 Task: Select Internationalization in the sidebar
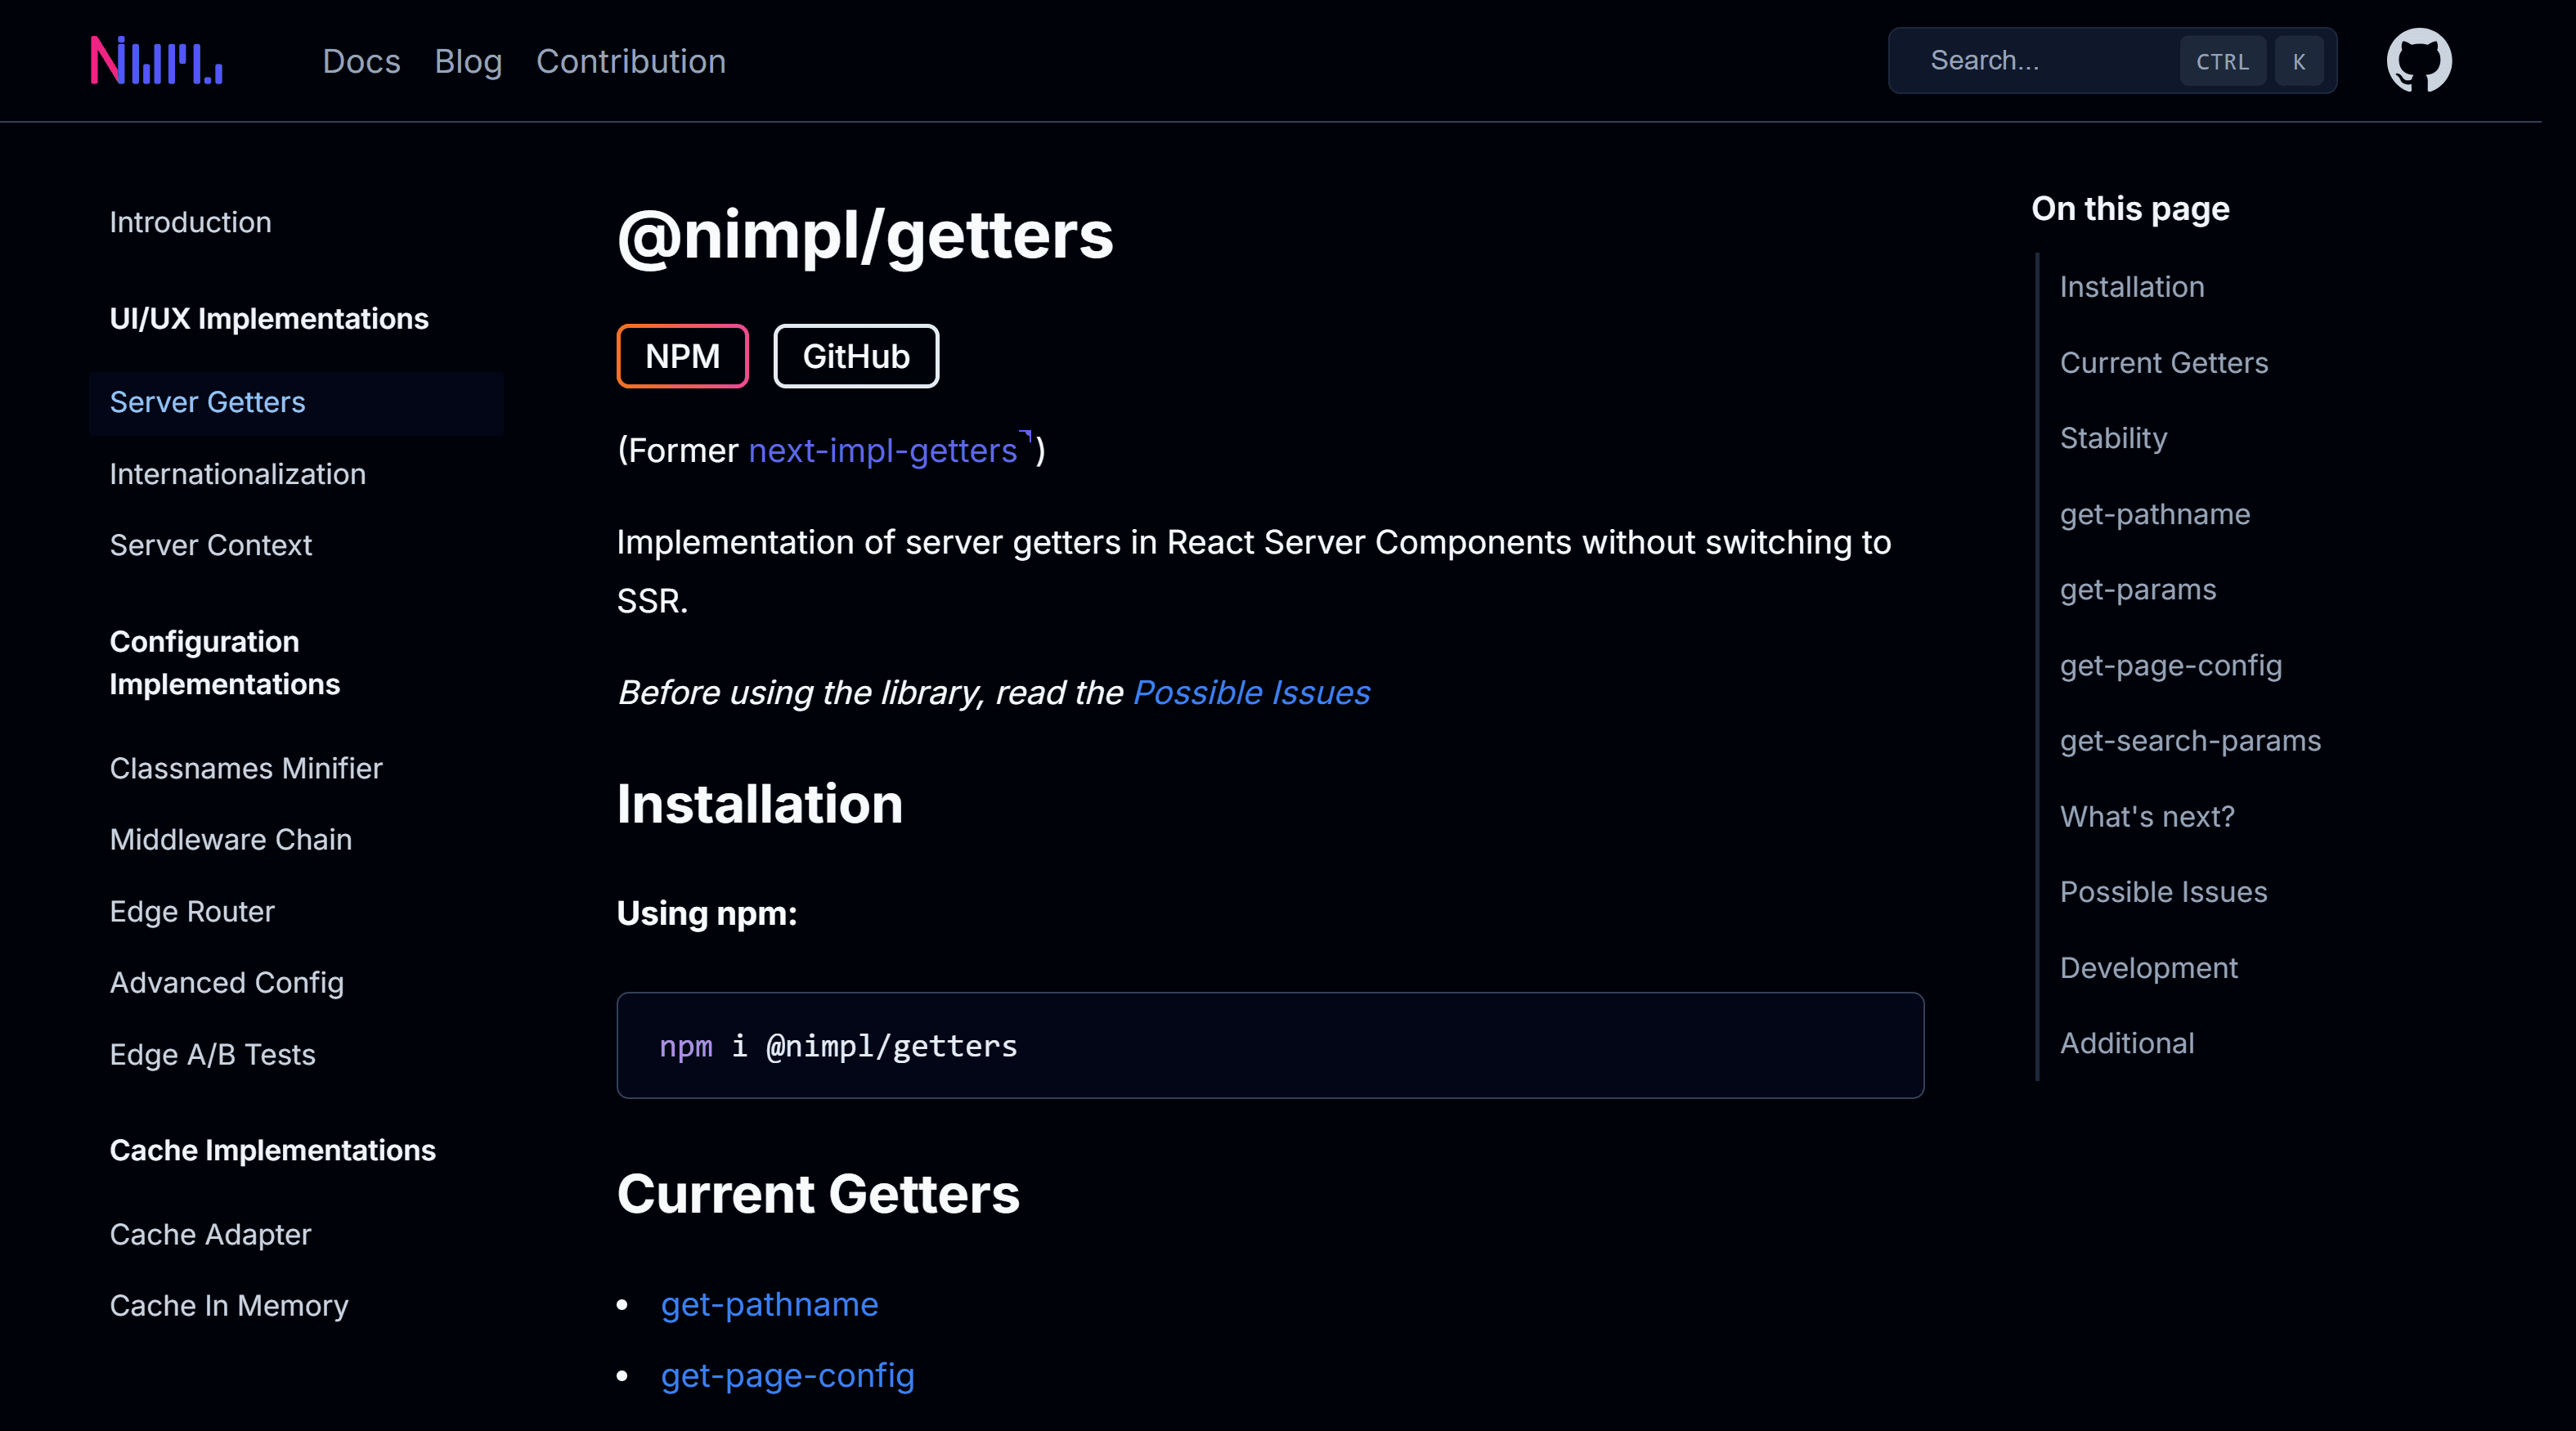pyautogui.click(x=238, y=474)
